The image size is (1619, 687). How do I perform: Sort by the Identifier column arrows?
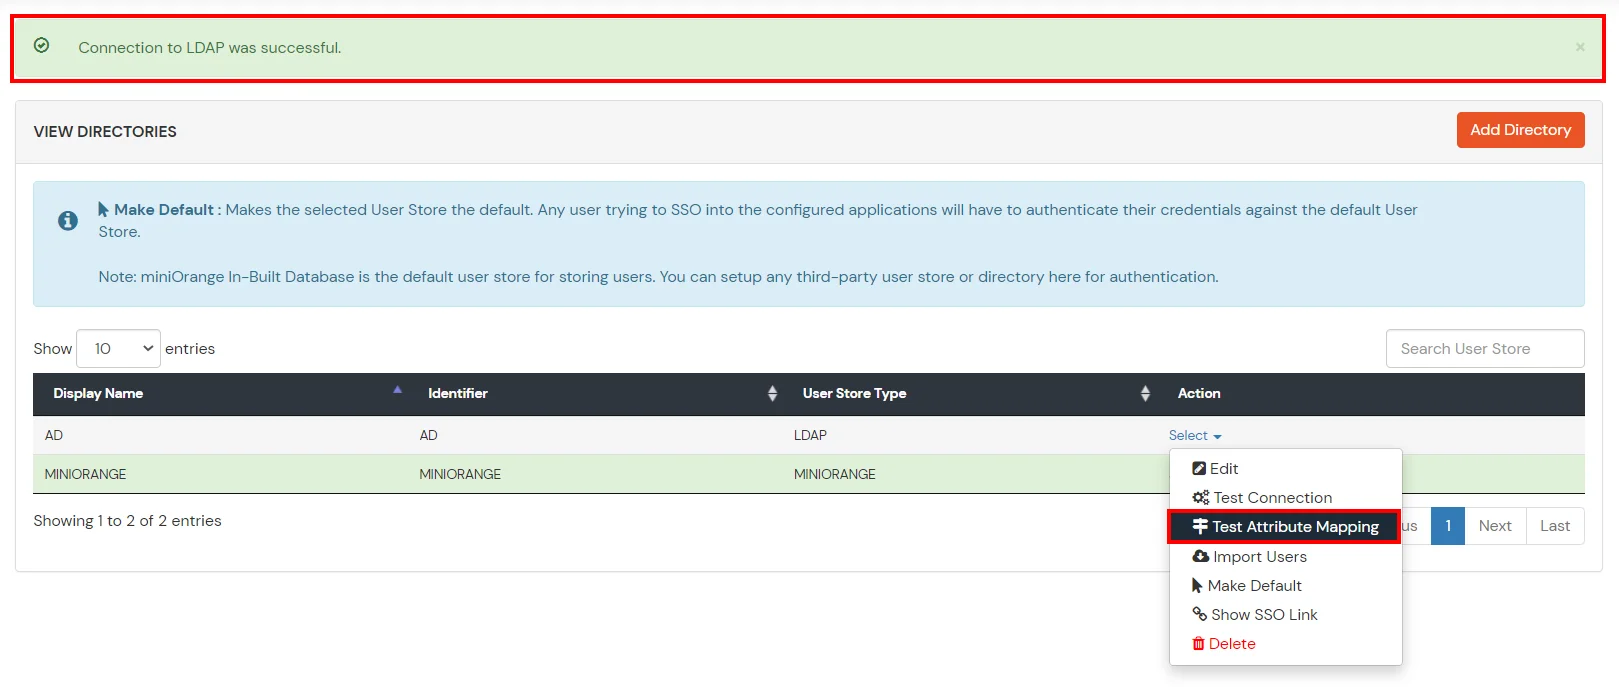pos(772,393)
